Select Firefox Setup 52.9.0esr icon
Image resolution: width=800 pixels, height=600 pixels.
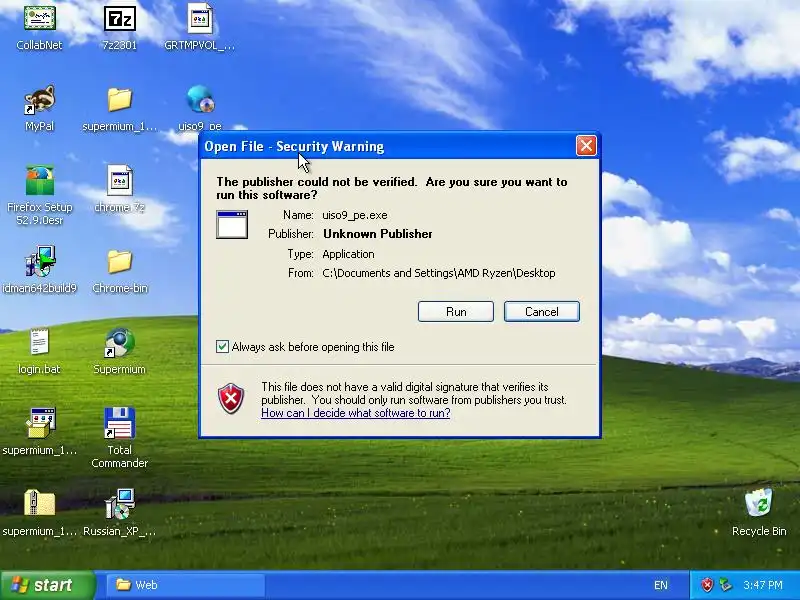point(39,181)
